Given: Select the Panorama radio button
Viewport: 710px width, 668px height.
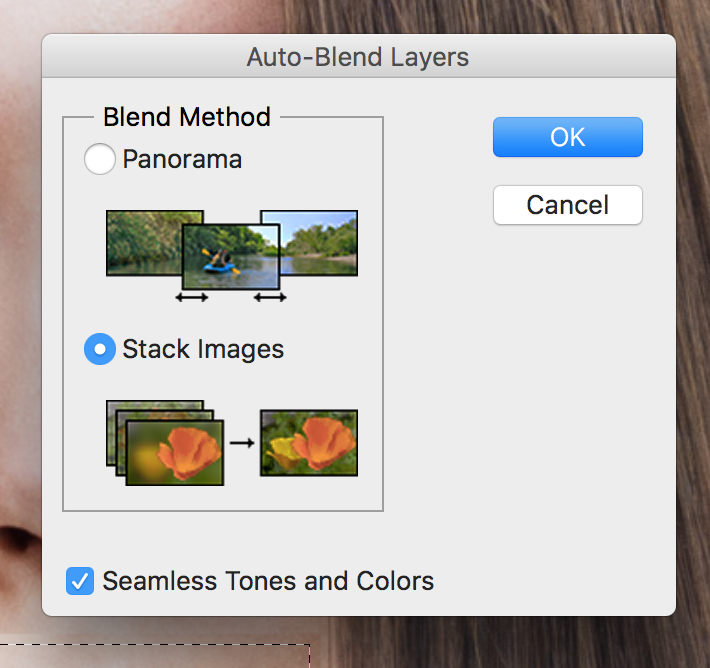Looking at the screenshot, I should 100,159.
